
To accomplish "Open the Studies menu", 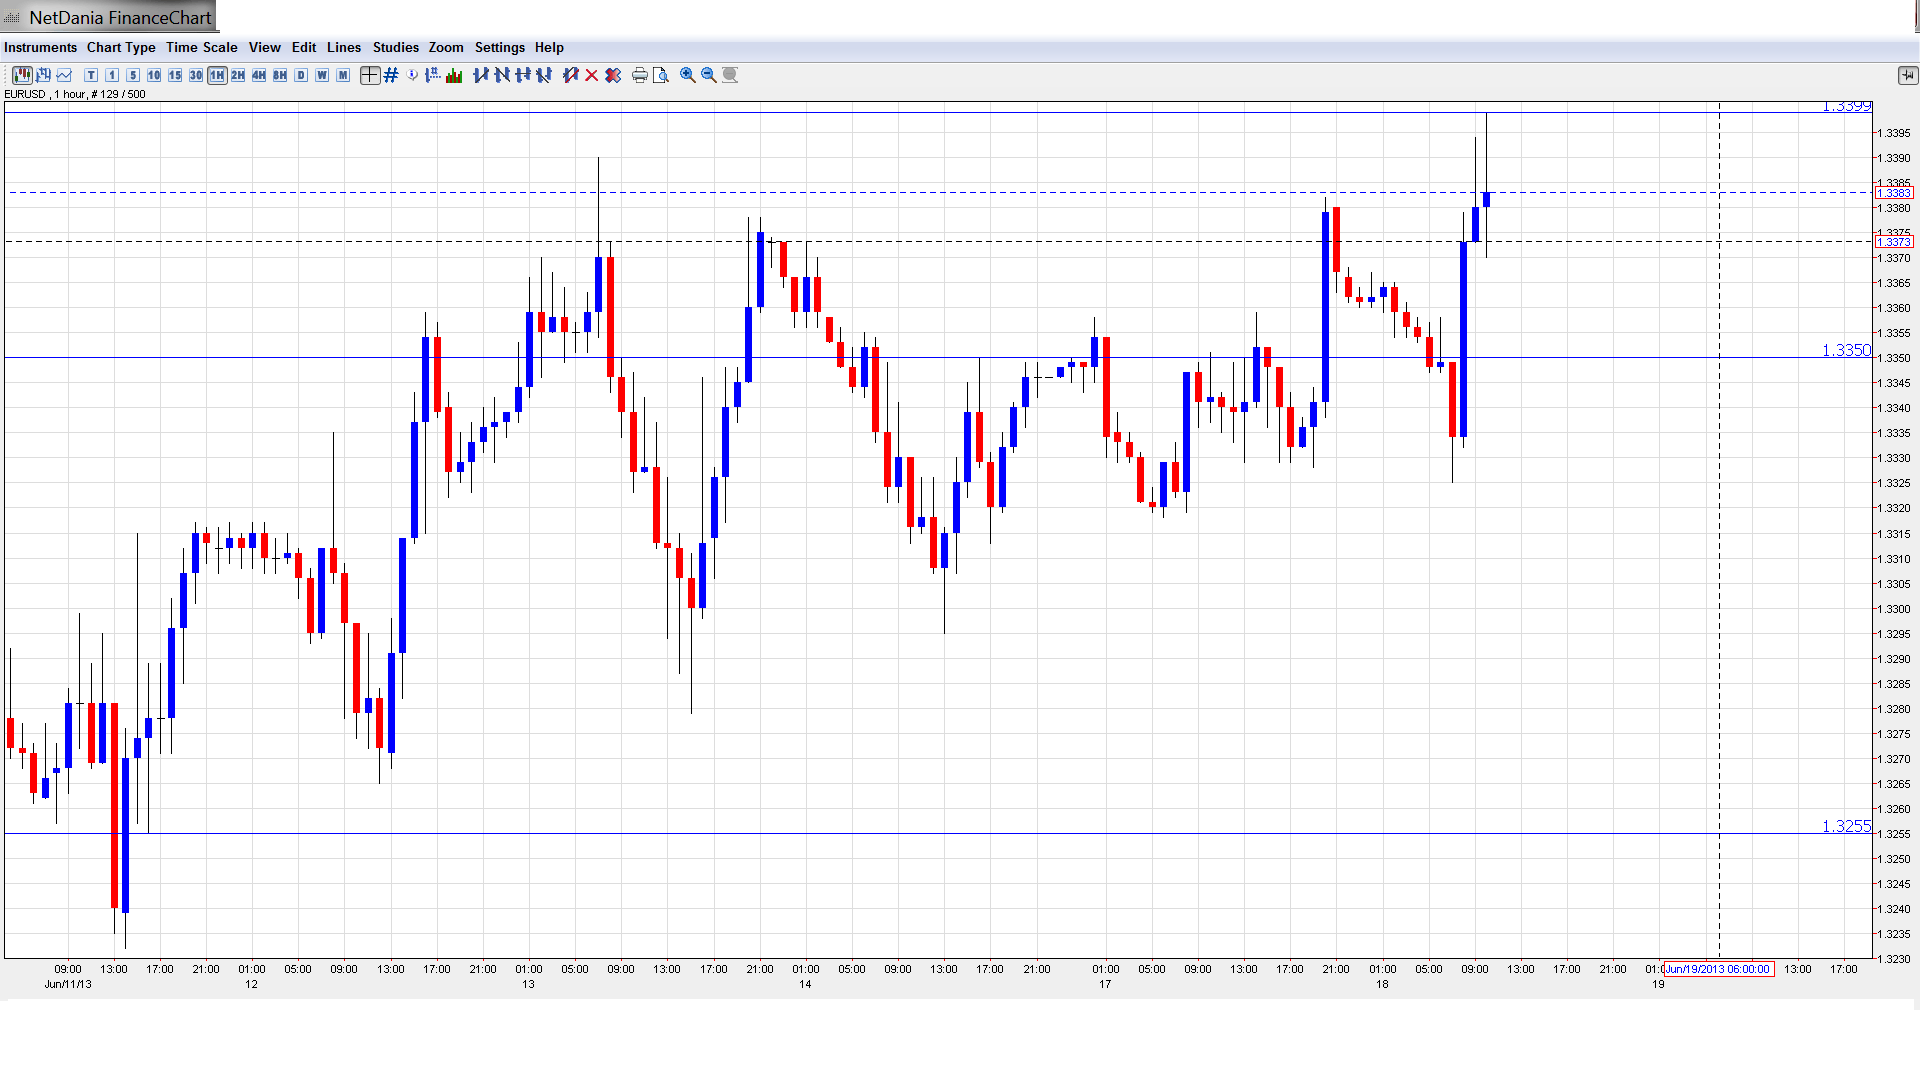I will tap(395, 47).
